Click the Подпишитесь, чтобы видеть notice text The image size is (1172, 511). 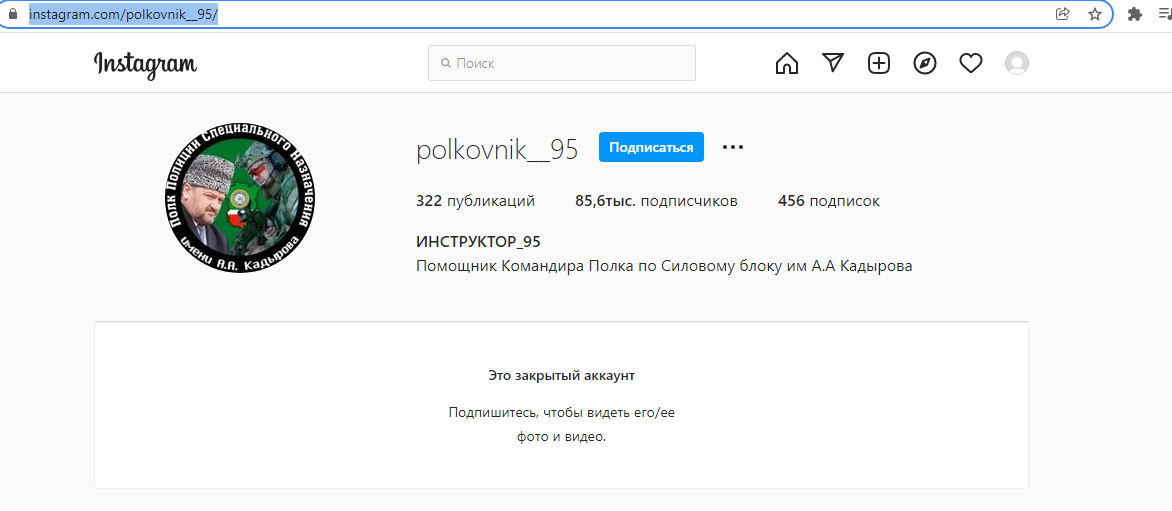(x=561, y=424)
